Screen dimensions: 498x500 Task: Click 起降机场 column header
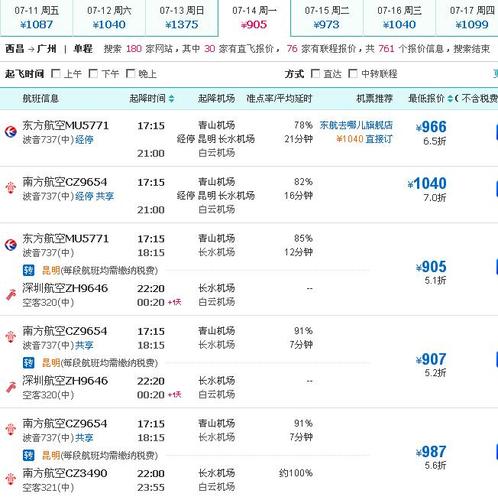coord(216,99)
